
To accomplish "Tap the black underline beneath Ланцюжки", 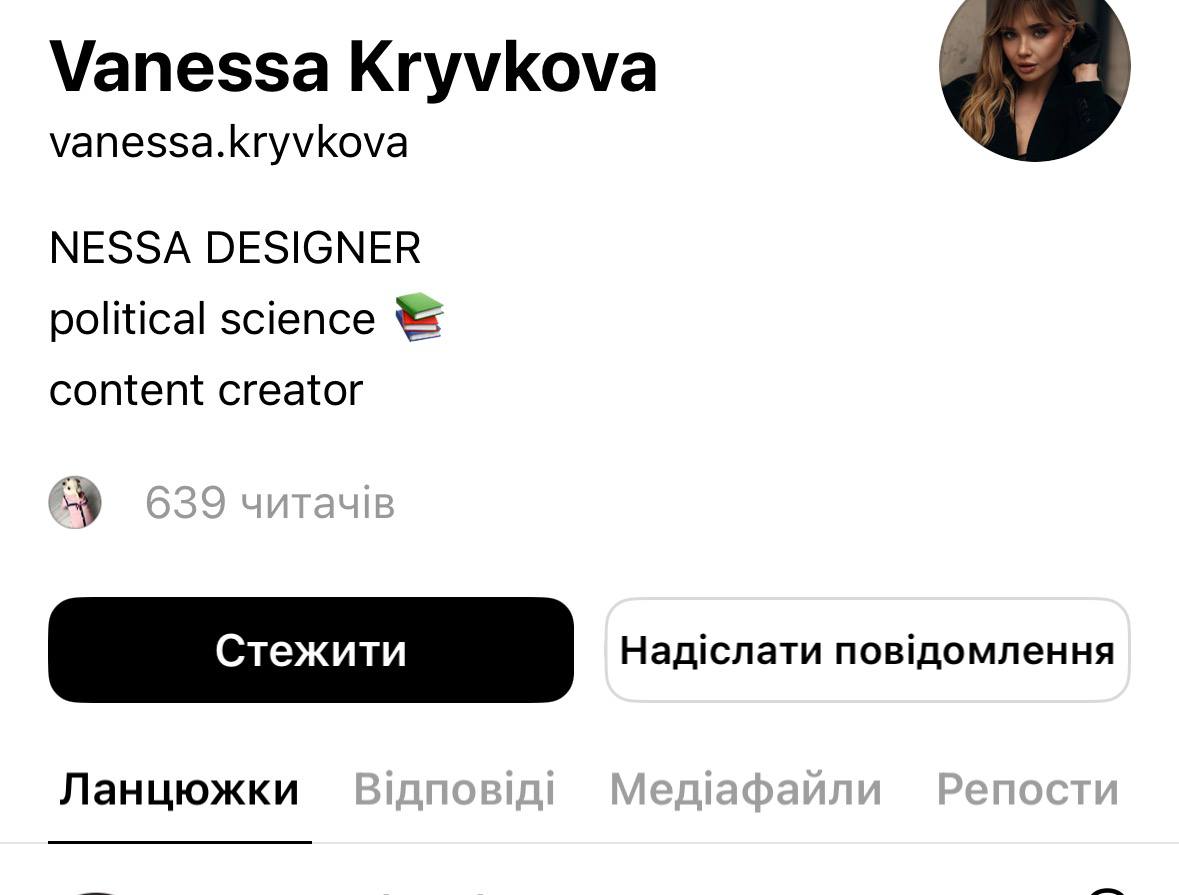I will point(179,840).
